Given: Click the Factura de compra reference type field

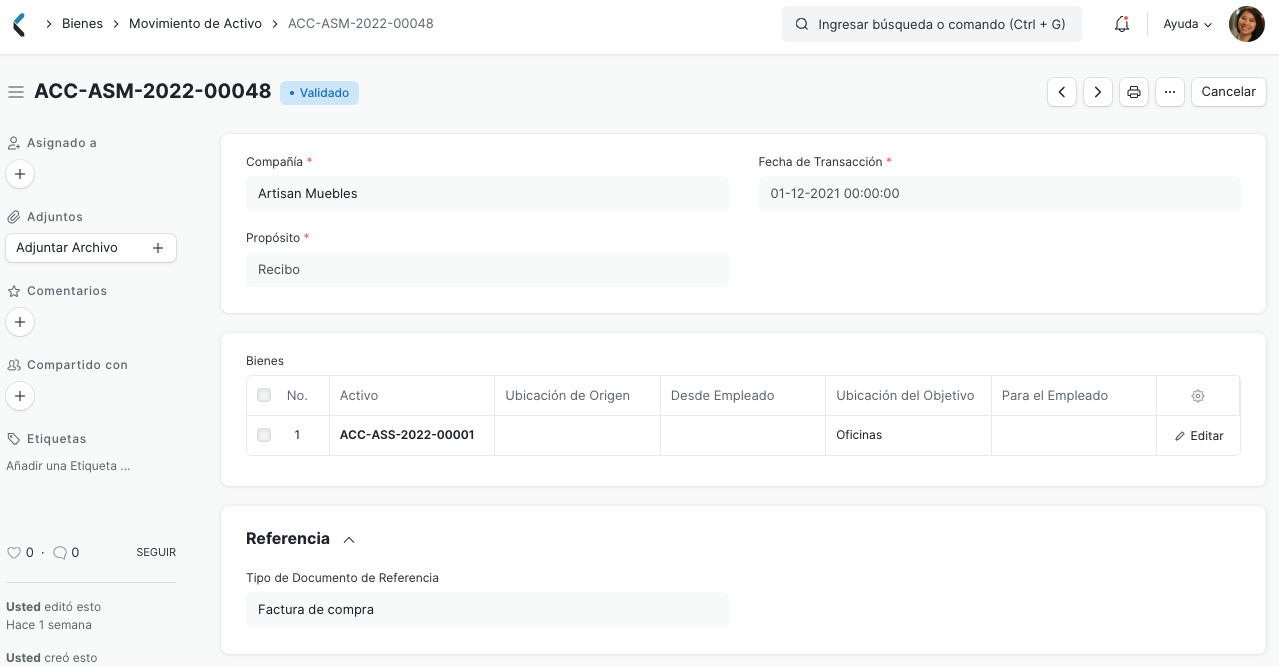Looking at the screenshot, I should point(487,610).
